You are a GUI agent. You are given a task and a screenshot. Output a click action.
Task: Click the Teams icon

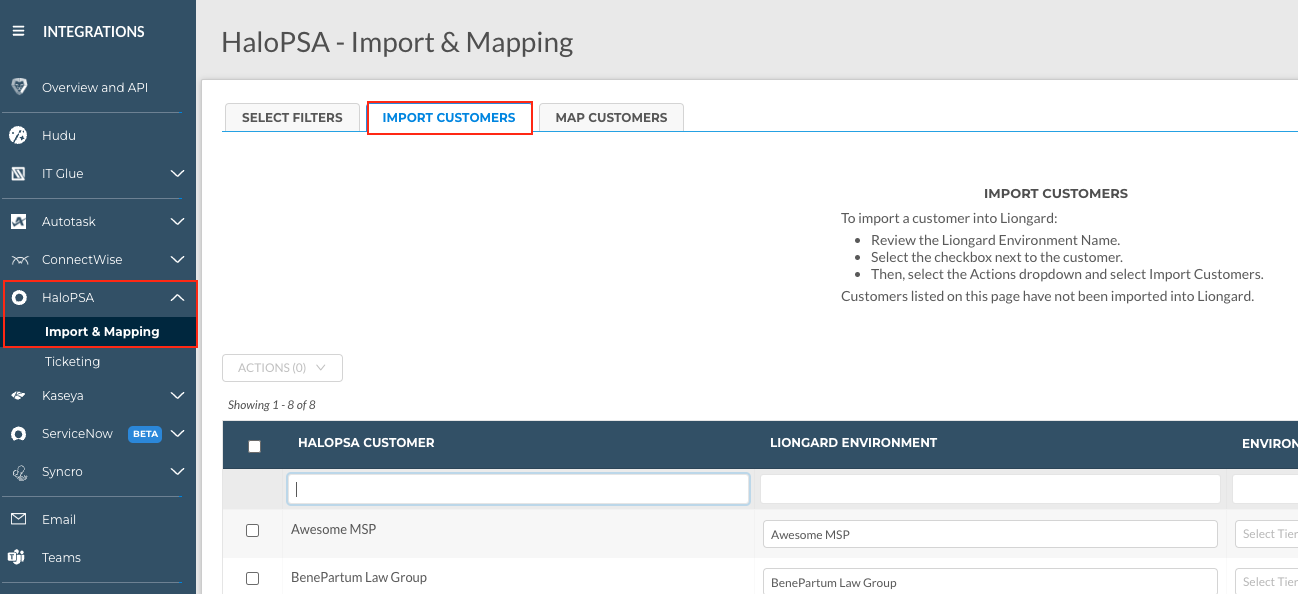(x=17, y=558)
